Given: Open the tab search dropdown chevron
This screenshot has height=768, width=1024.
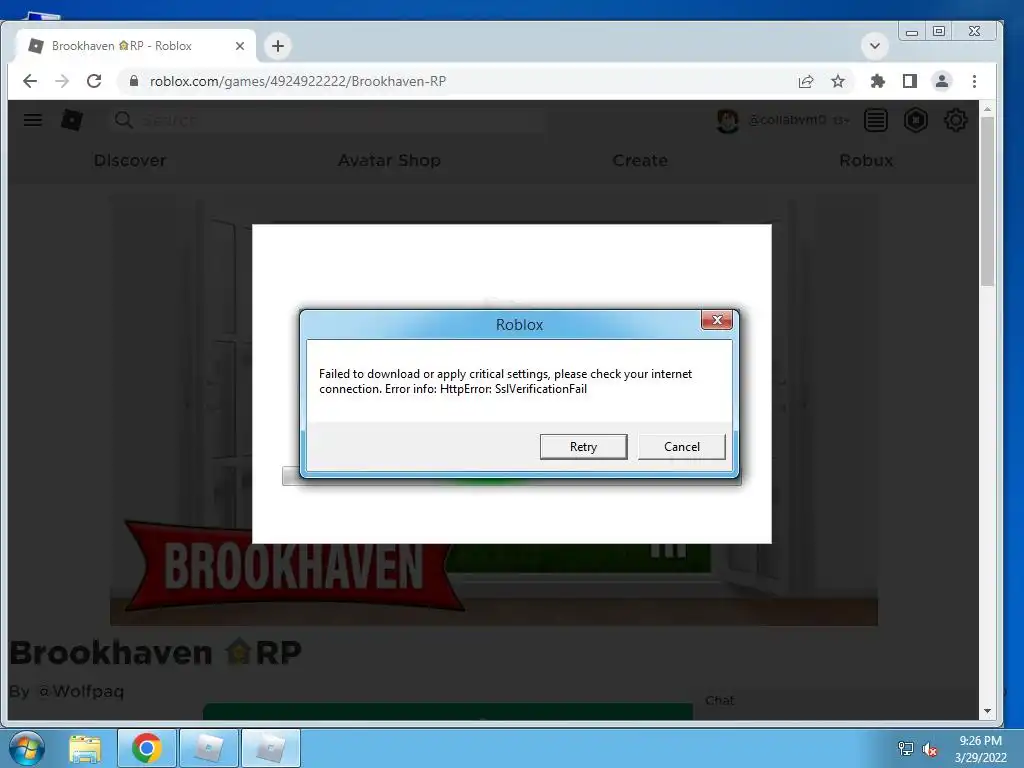Looking at the screenshot, I should point(875,46).
